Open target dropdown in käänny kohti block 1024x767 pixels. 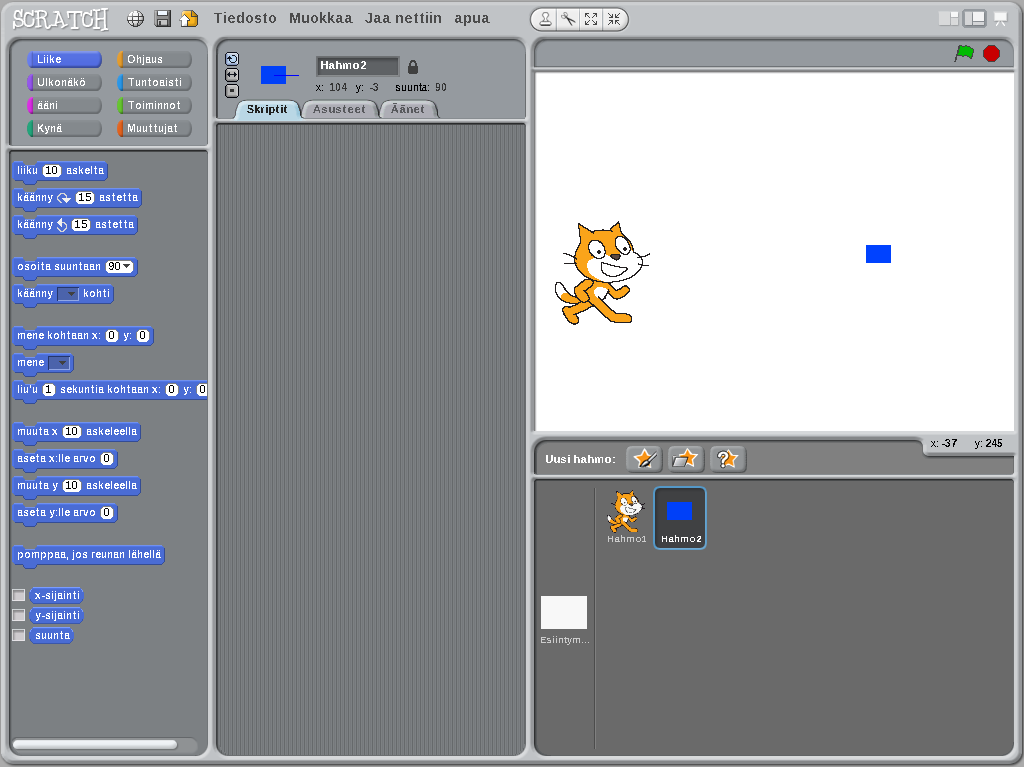point(68,294)
